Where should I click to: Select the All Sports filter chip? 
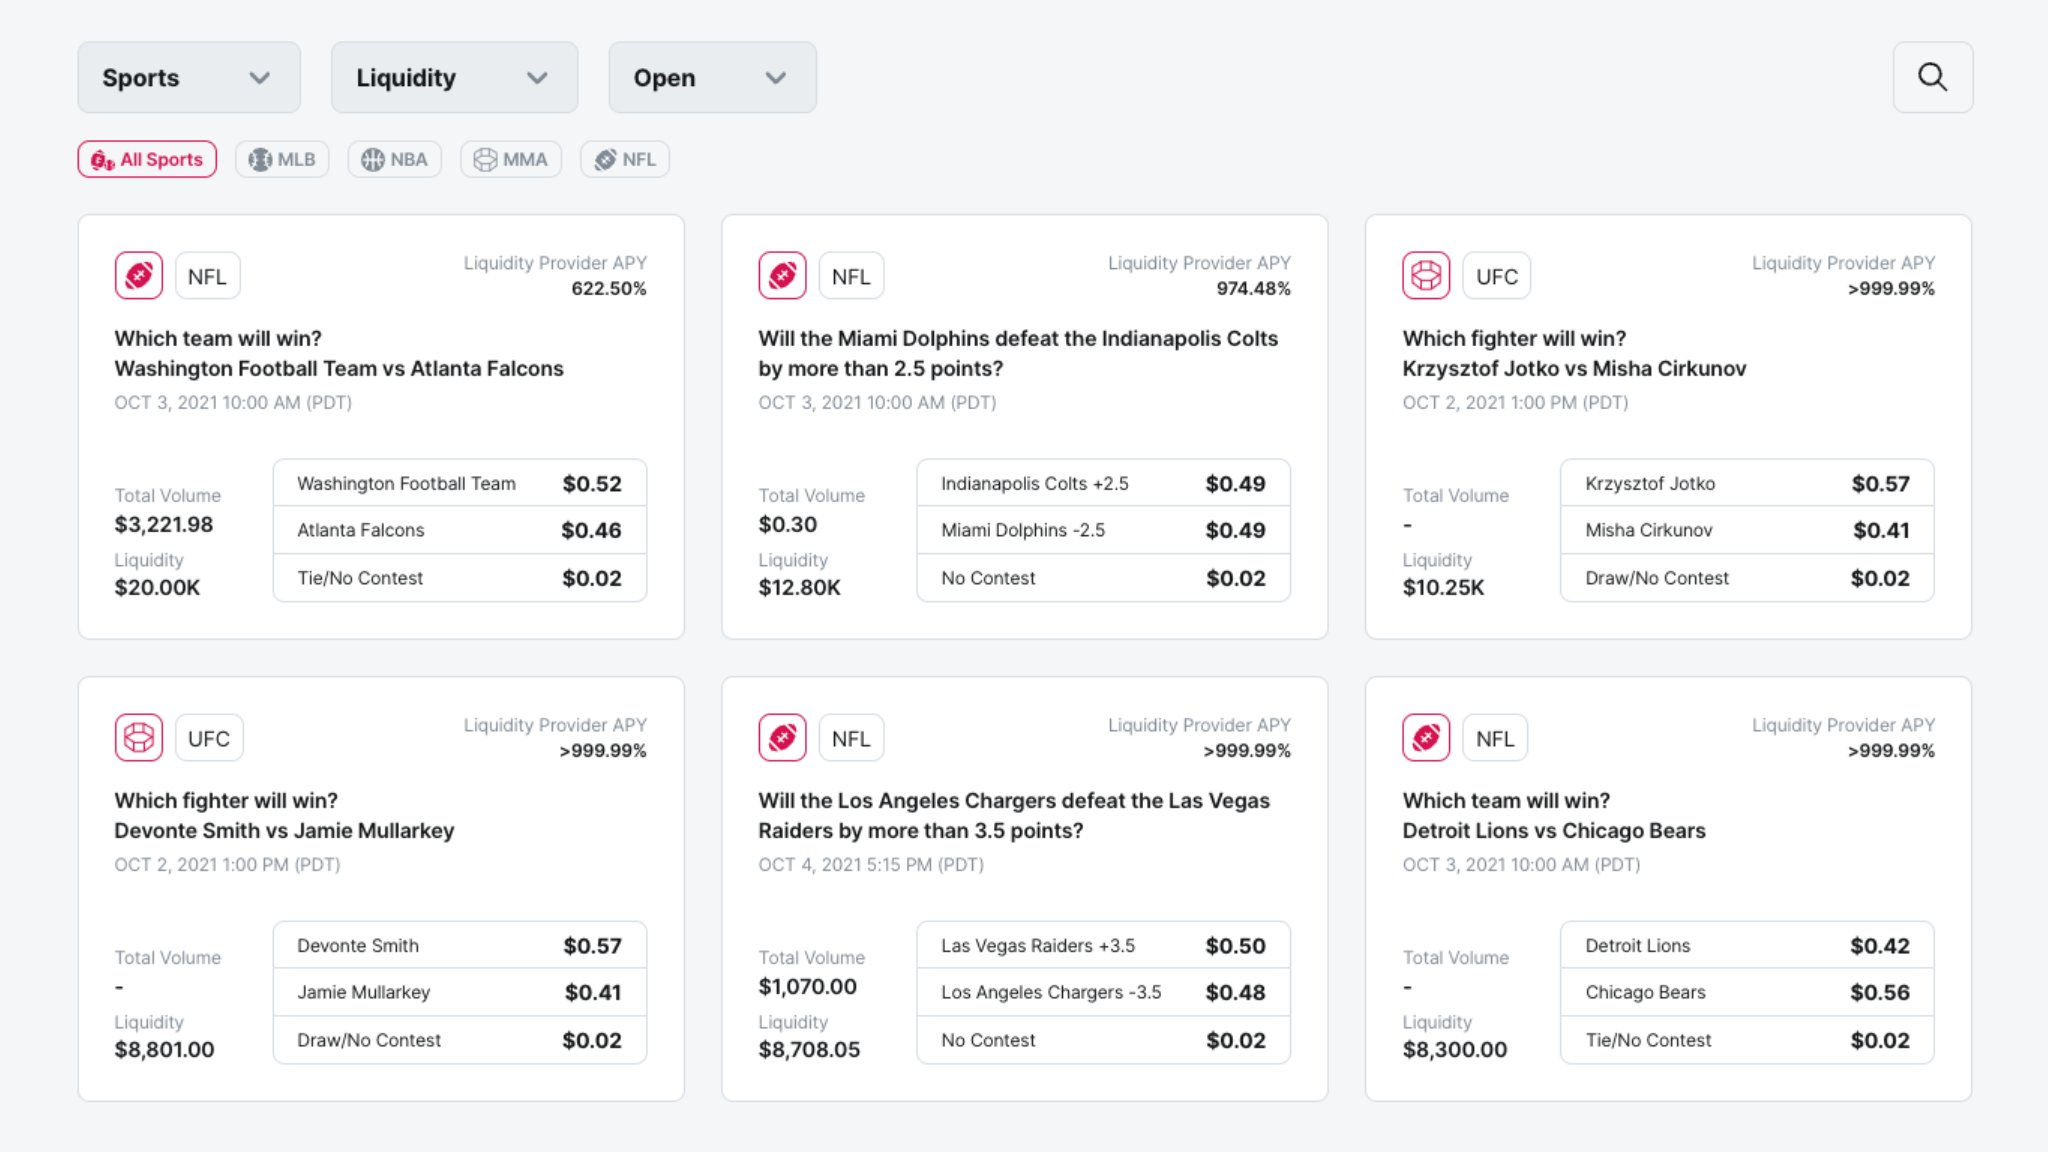[x=147, y=159]
